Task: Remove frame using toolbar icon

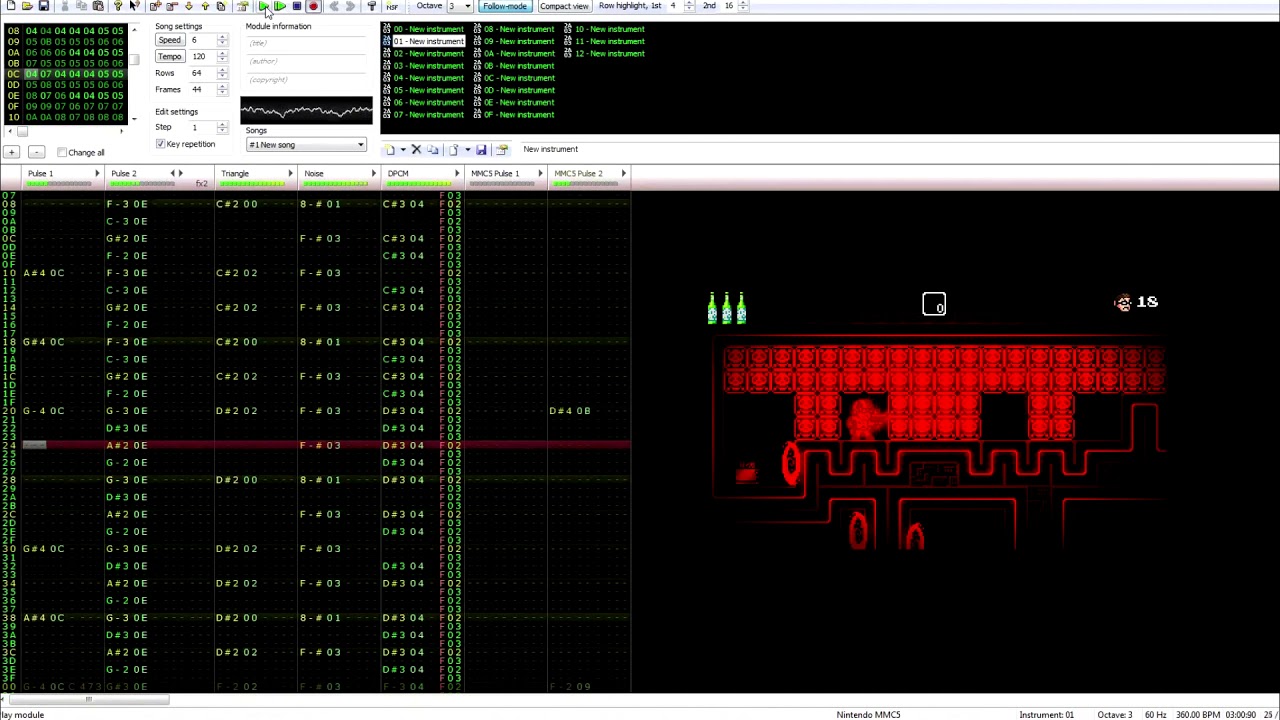Action: pyautogui.click(x=172, y=6)
